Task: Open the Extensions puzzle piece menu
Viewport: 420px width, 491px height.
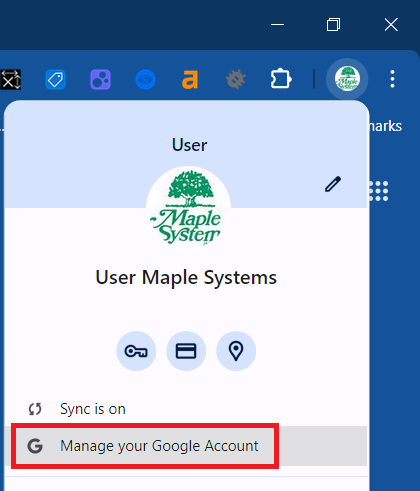Action: (281, 79)
